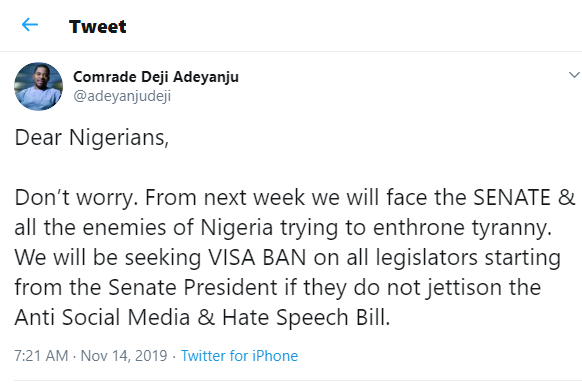Select the Tweet header title

(x=98, y=27)
